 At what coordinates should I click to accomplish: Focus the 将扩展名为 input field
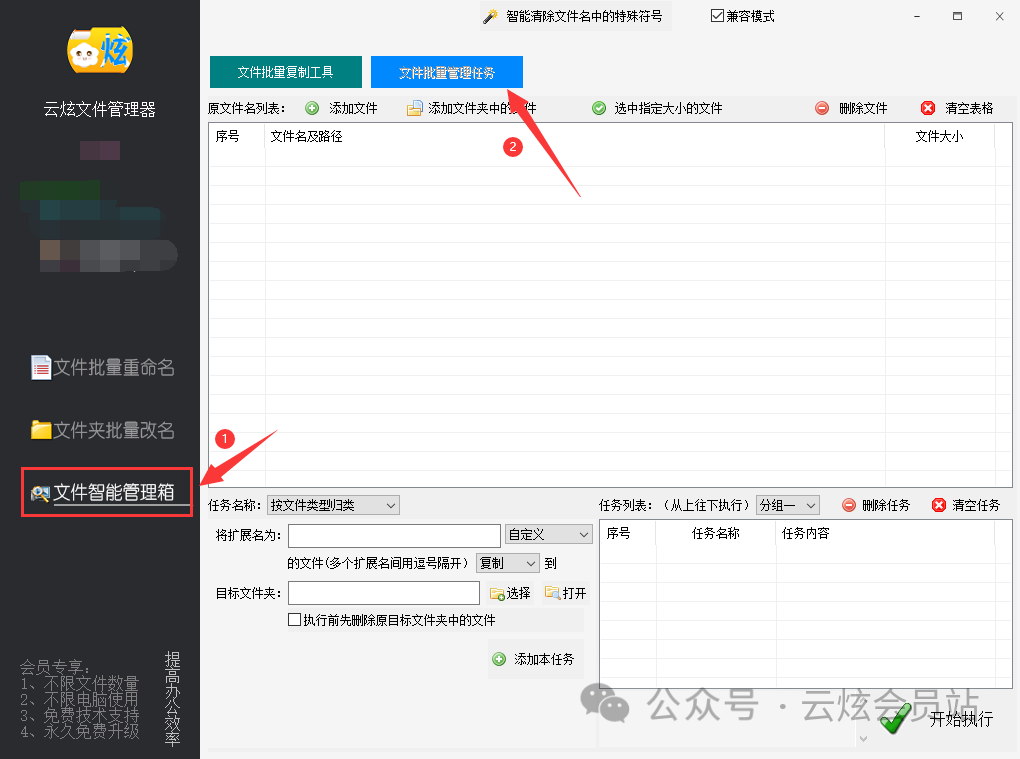point(394,535)
